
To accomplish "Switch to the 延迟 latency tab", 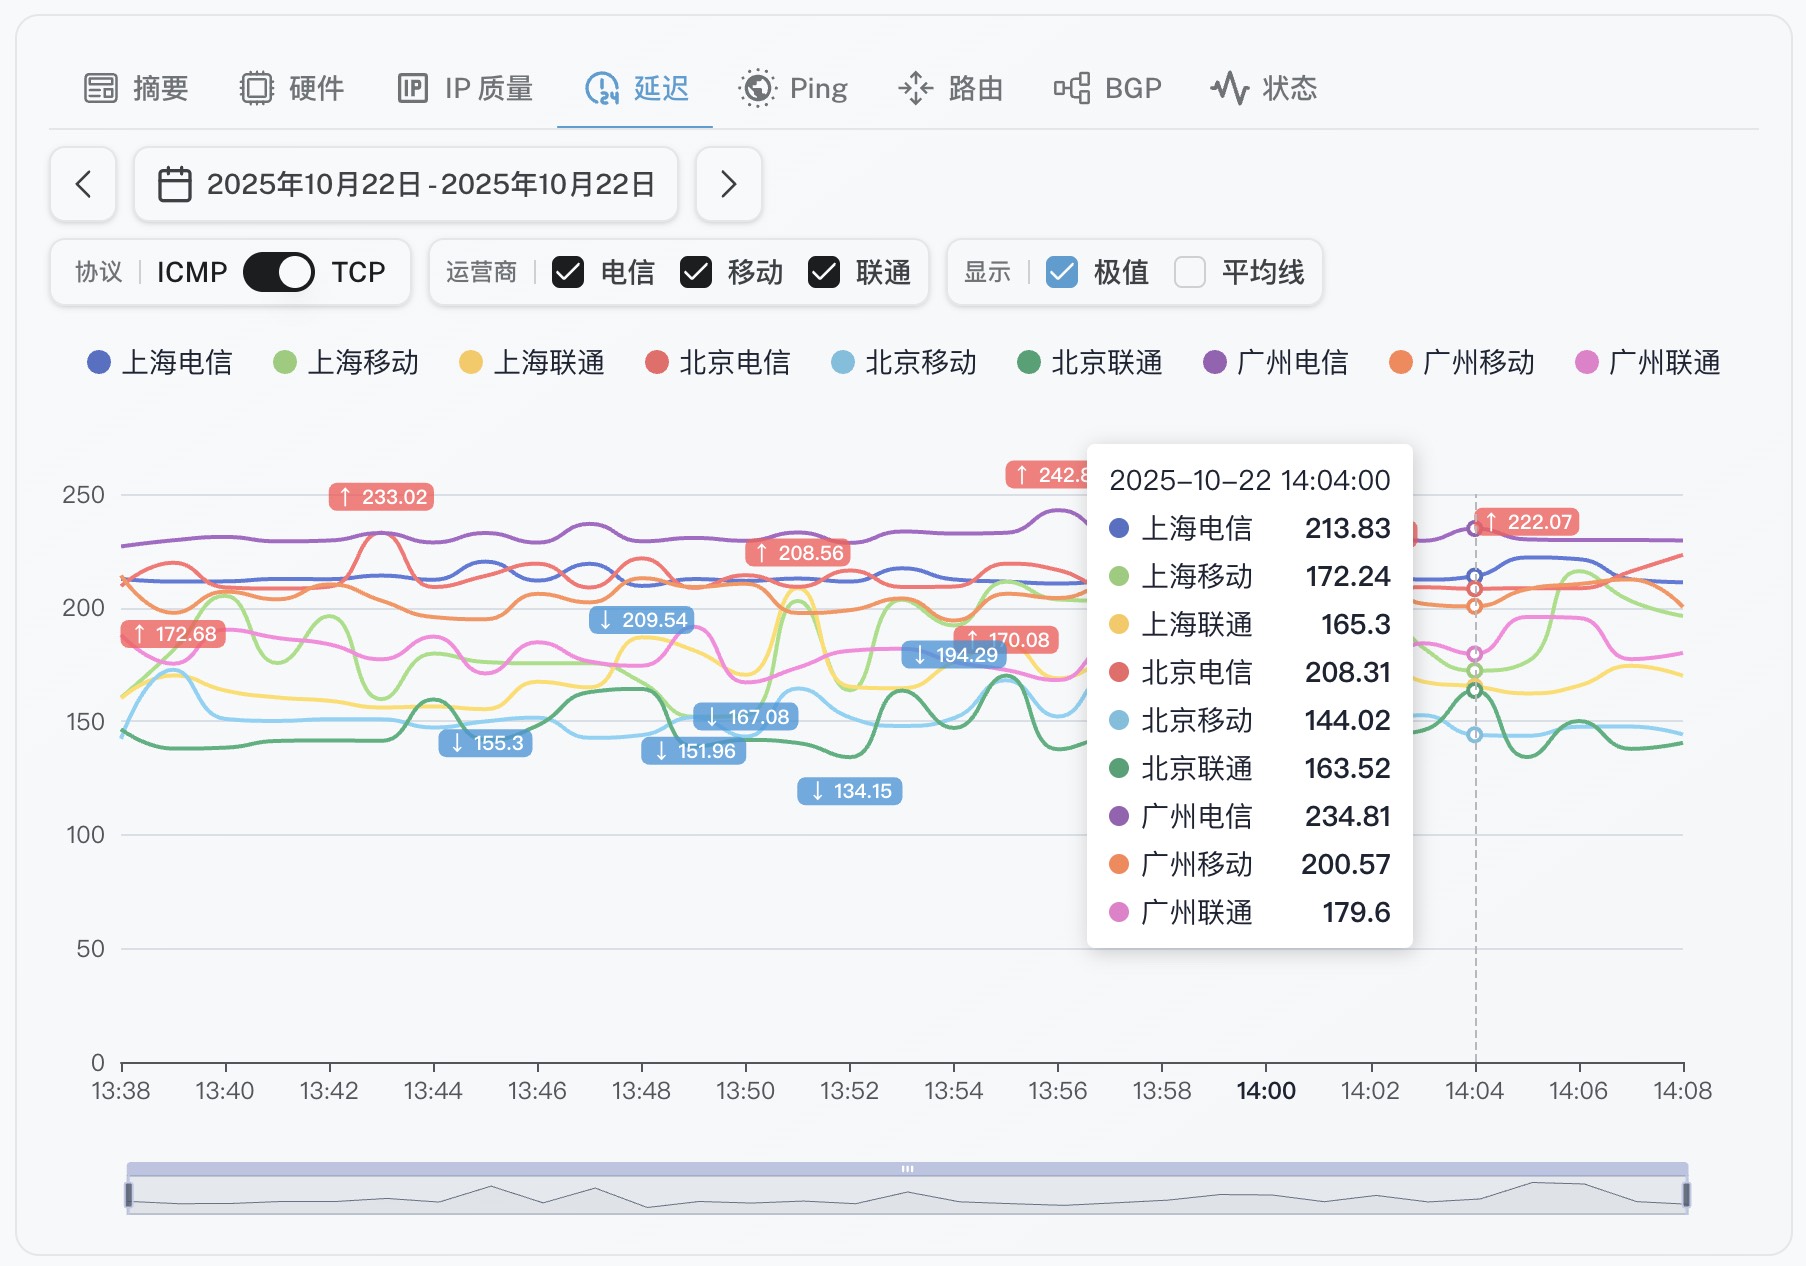I will click(636, 88).
